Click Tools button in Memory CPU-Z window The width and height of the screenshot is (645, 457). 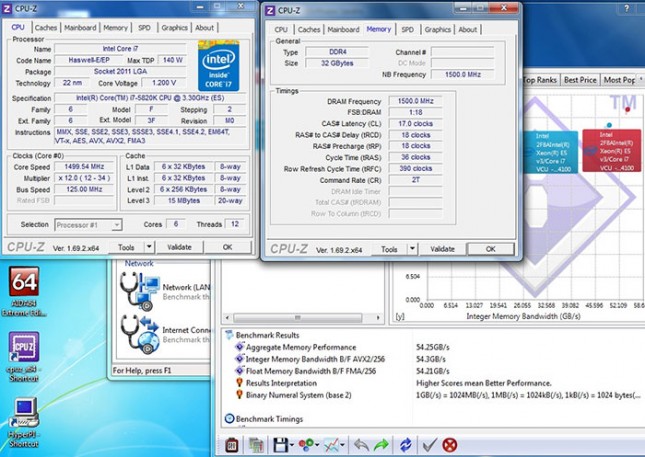(x=389, y=249)
